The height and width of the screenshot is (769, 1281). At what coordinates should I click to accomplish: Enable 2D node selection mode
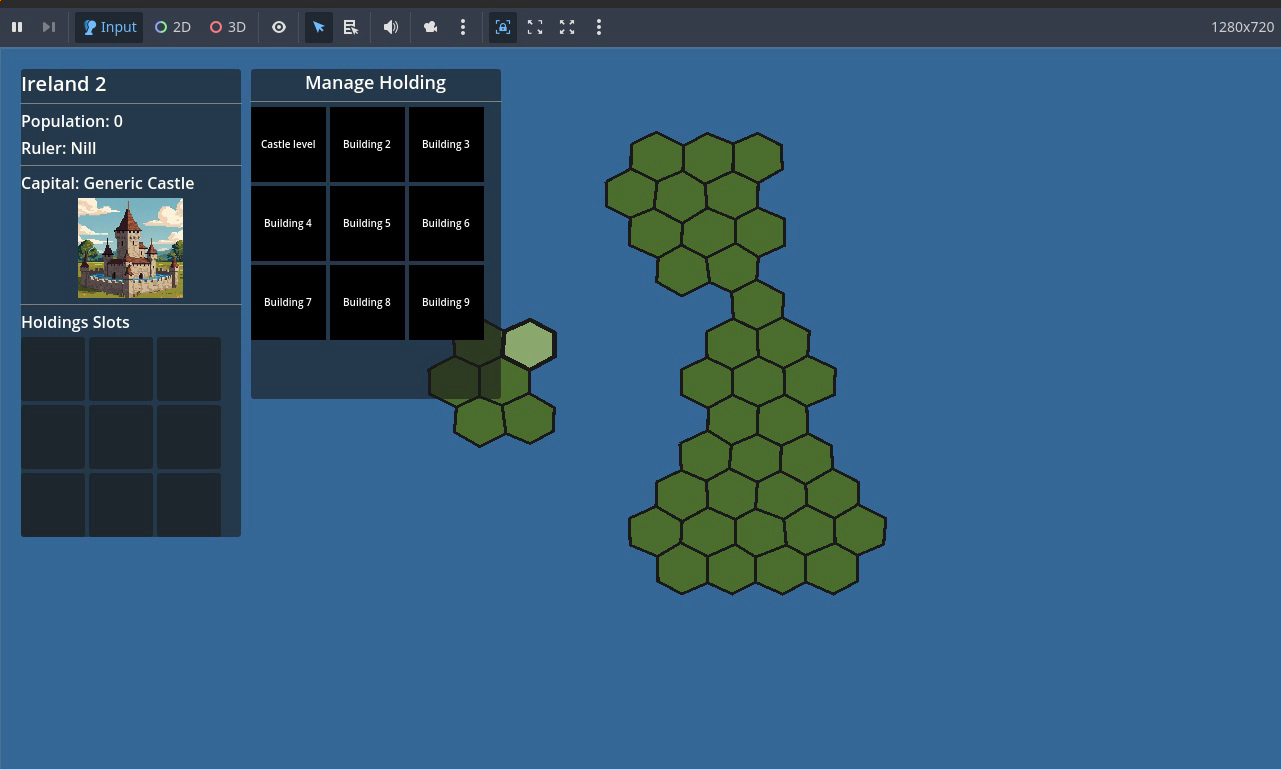[172, 27]
